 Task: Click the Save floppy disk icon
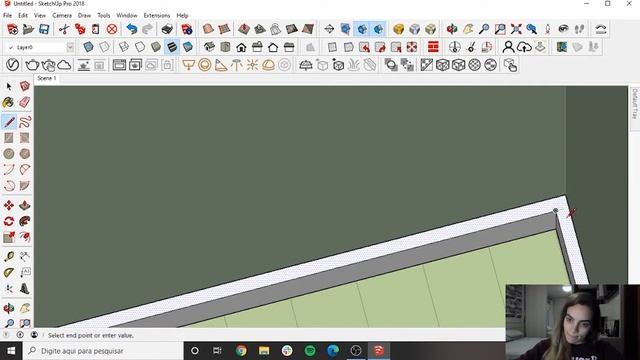[44, 29]
